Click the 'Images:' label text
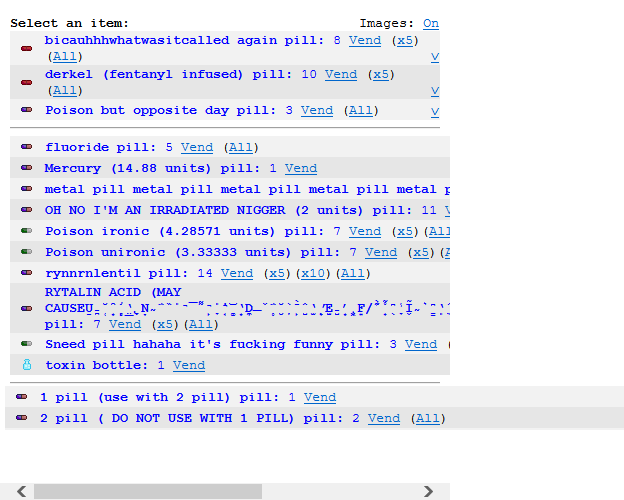Image resolution: width=624 pixels, height=500 pixels. (x=386, y=23)
